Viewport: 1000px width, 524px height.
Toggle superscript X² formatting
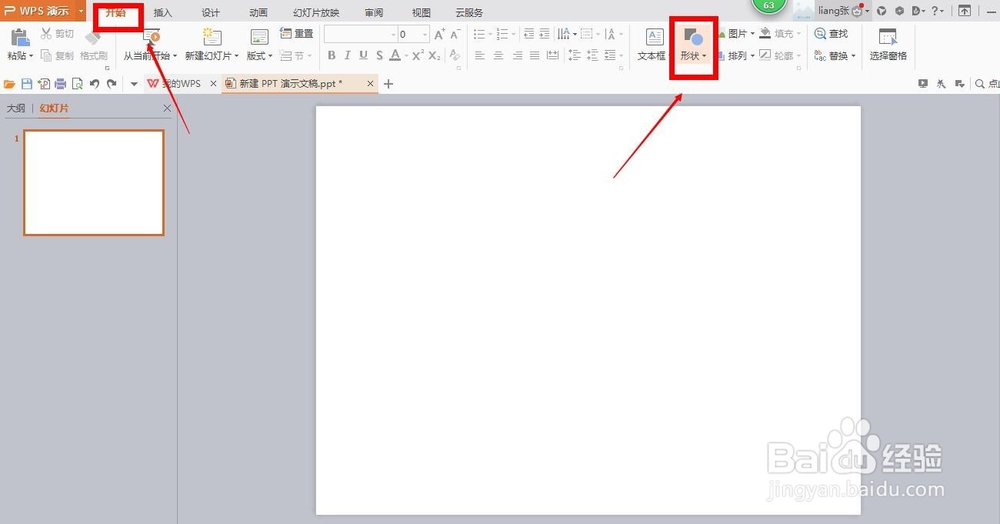click(x=417, y=55)
